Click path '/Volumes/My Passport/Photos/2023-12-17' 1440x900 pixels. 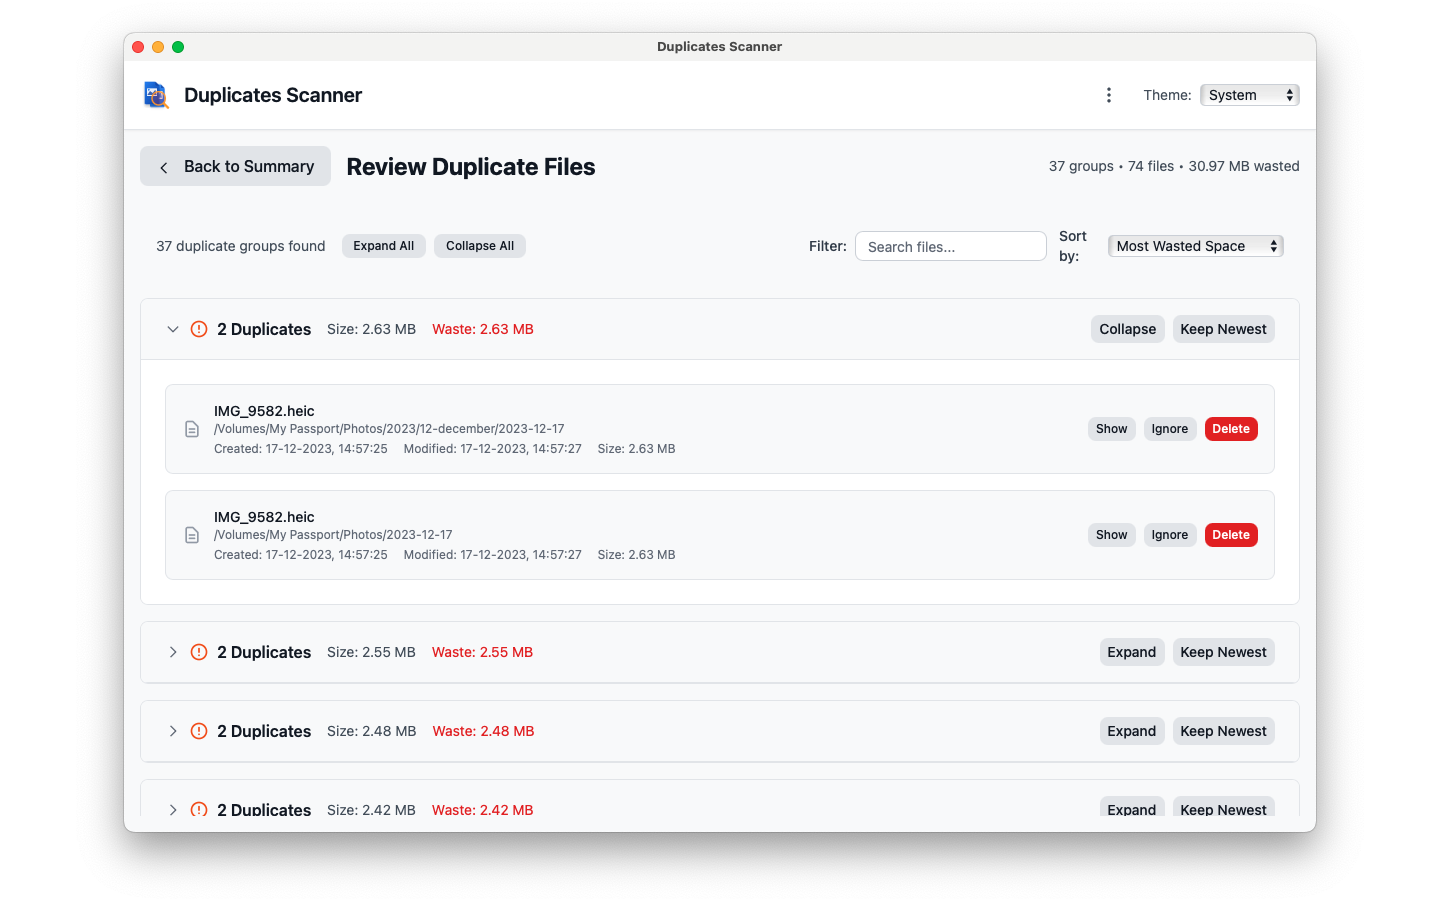click(x=333, y=535)
